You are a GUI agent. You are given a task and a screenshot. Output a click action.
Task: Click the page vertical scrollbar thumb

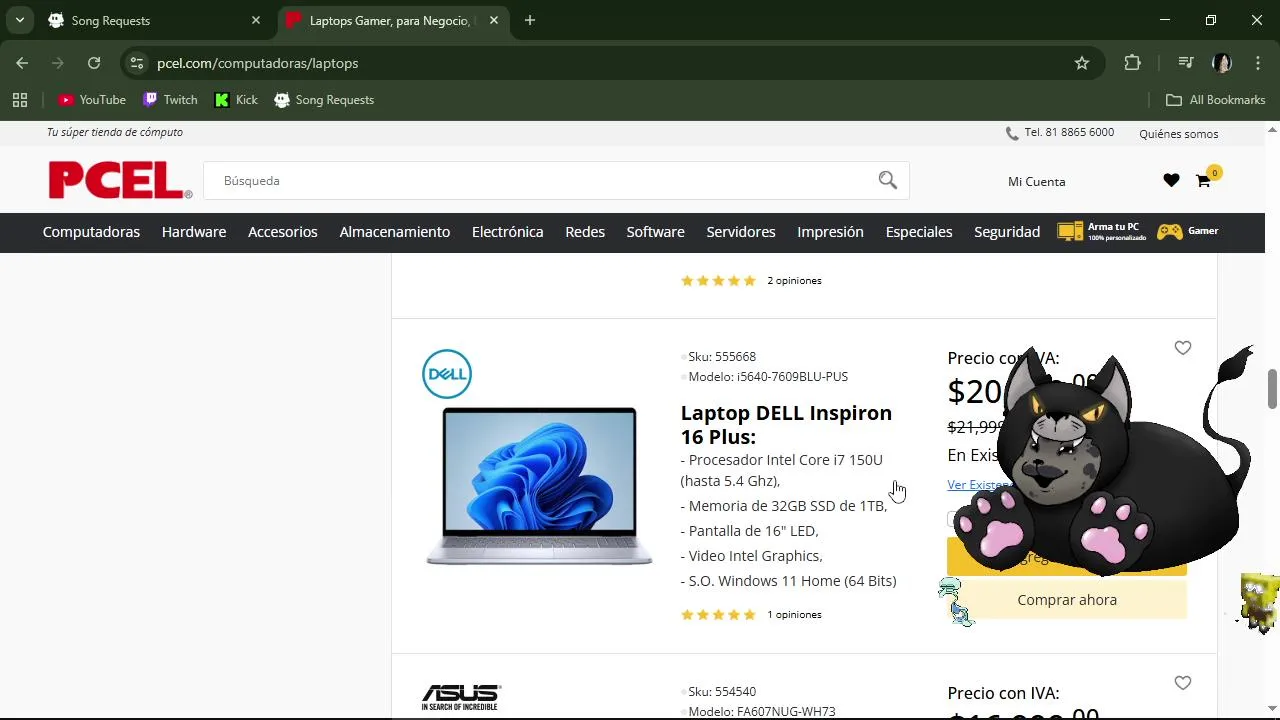point(1272,388)
